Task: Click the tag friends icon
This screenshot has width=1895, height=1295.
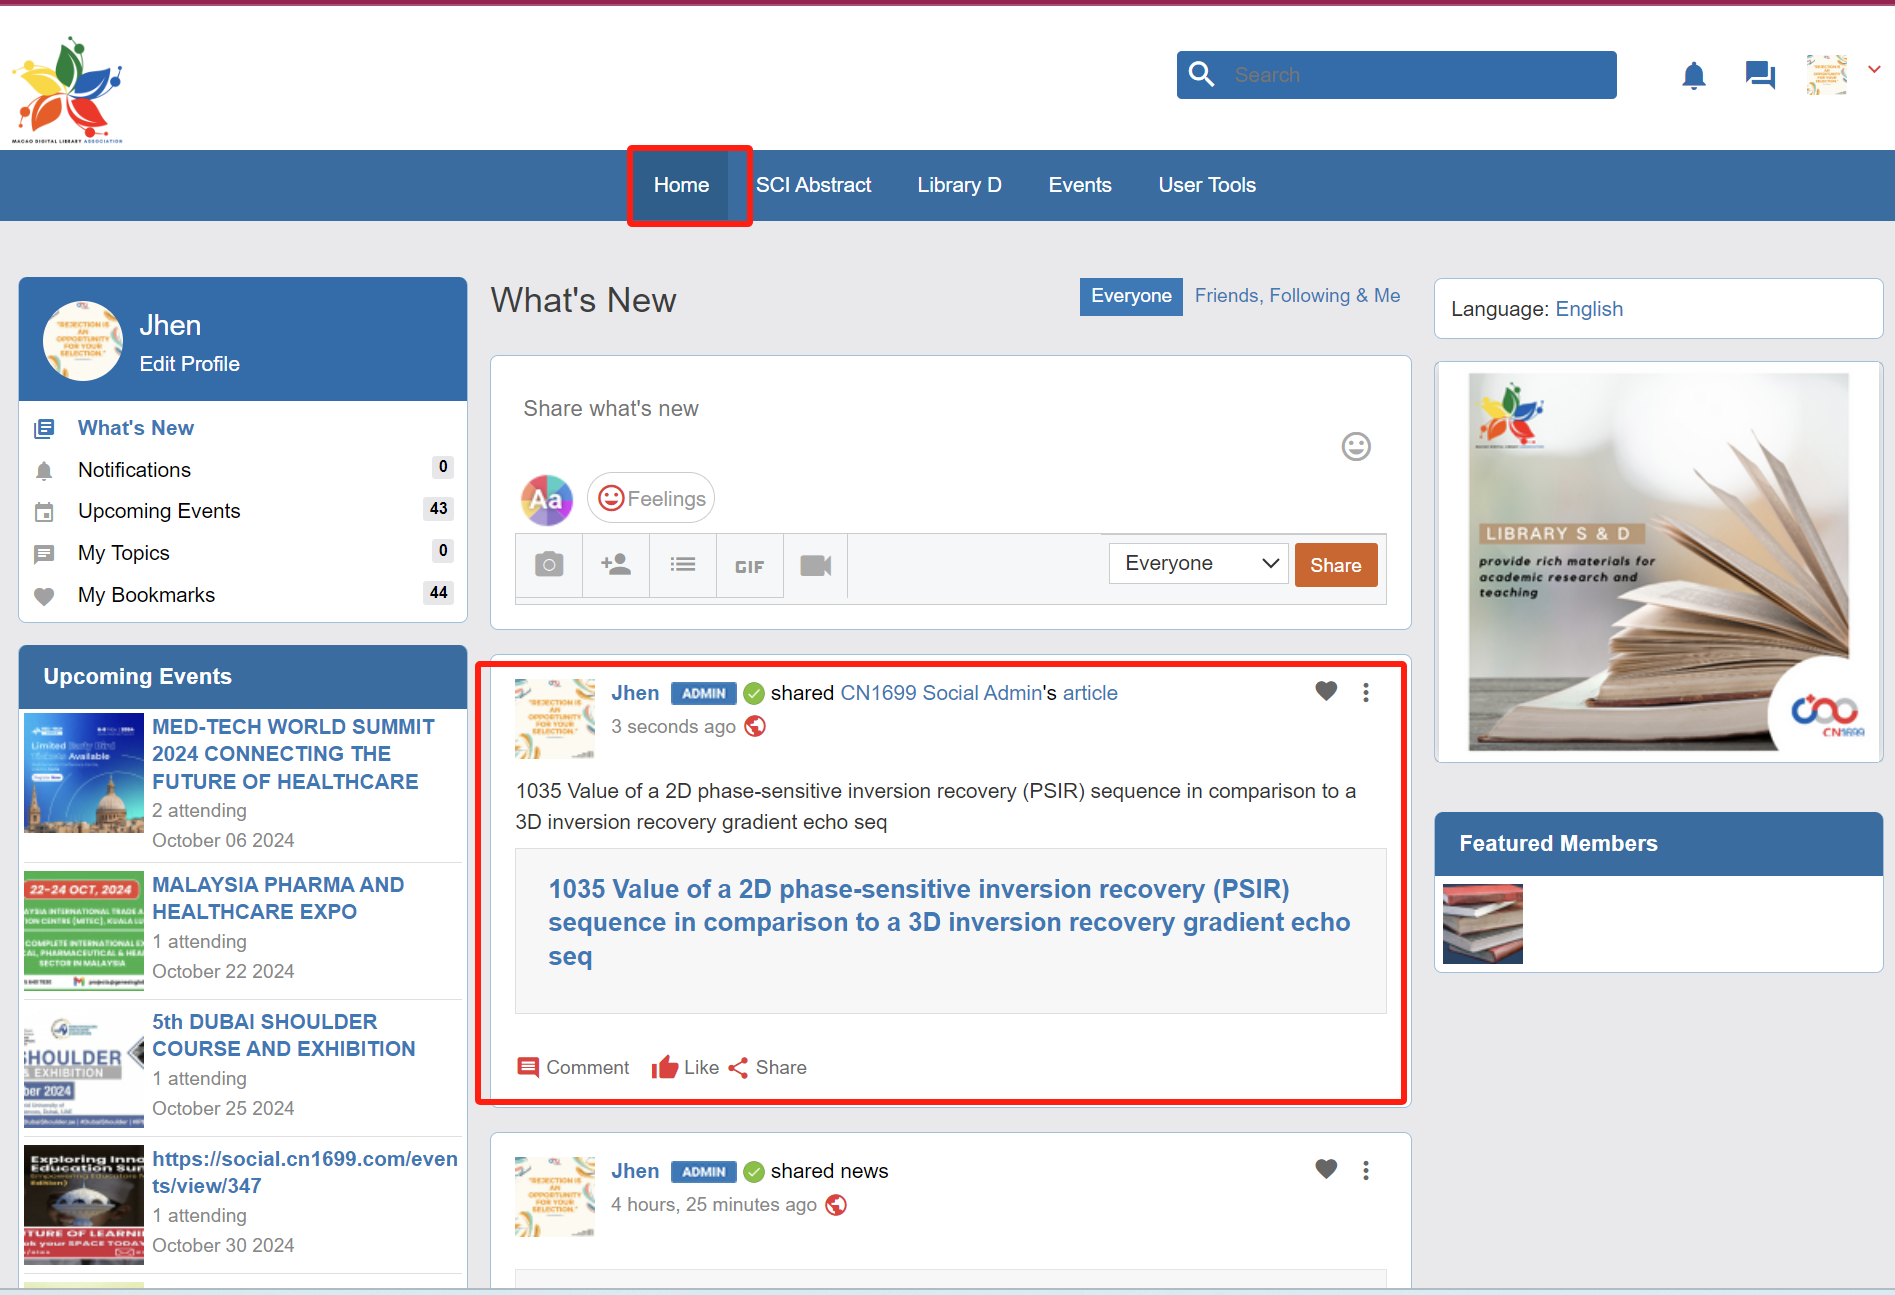Action: pyautogui.click(x=616, y=565)
